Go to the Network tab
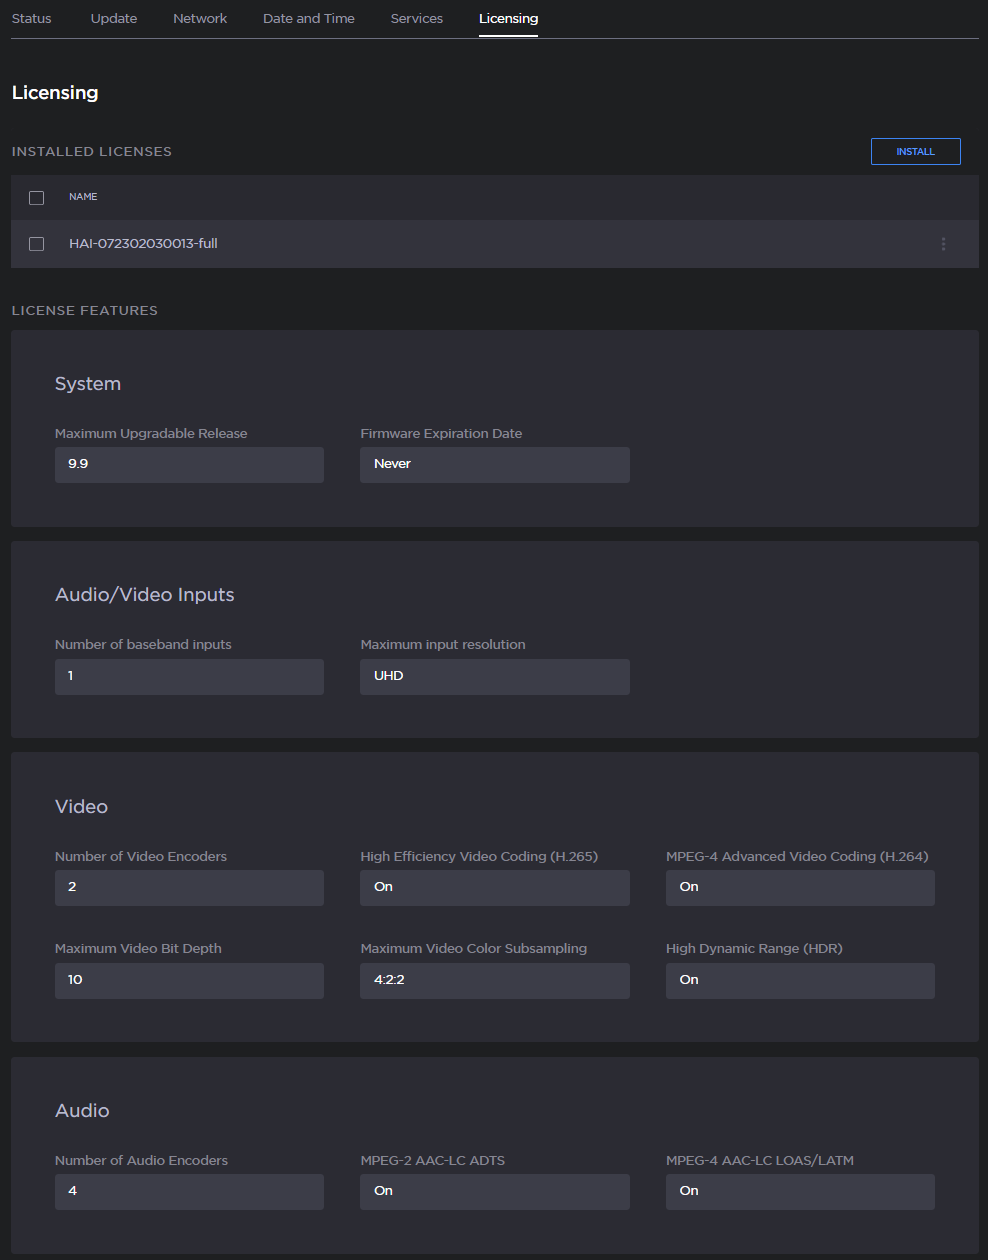Screen dimensions: 988x1260 199,18
